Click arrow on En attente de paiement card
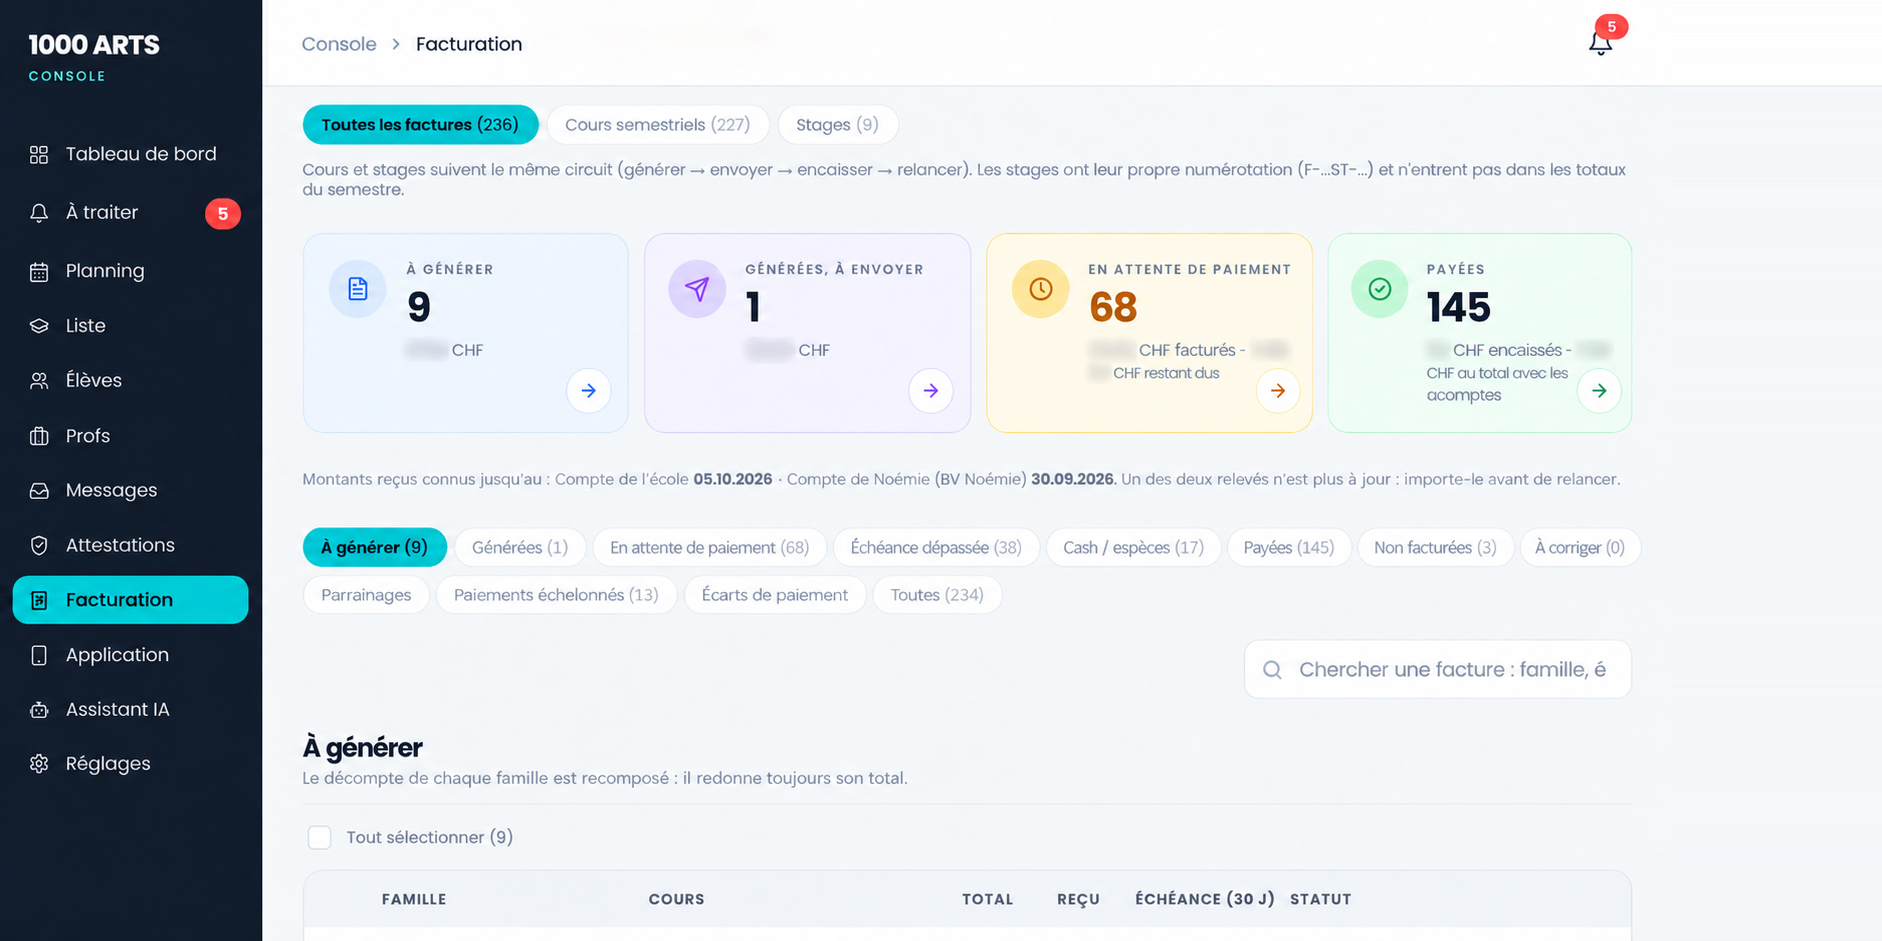Image resolution: width=1882 pixels, height=941 pixels. 1278,391
